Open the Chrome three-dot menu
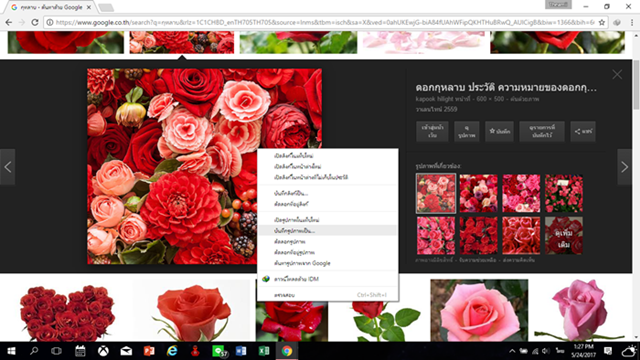Viewport: 640px width, 360px height. pyautogui.click(x=631, y=22)
